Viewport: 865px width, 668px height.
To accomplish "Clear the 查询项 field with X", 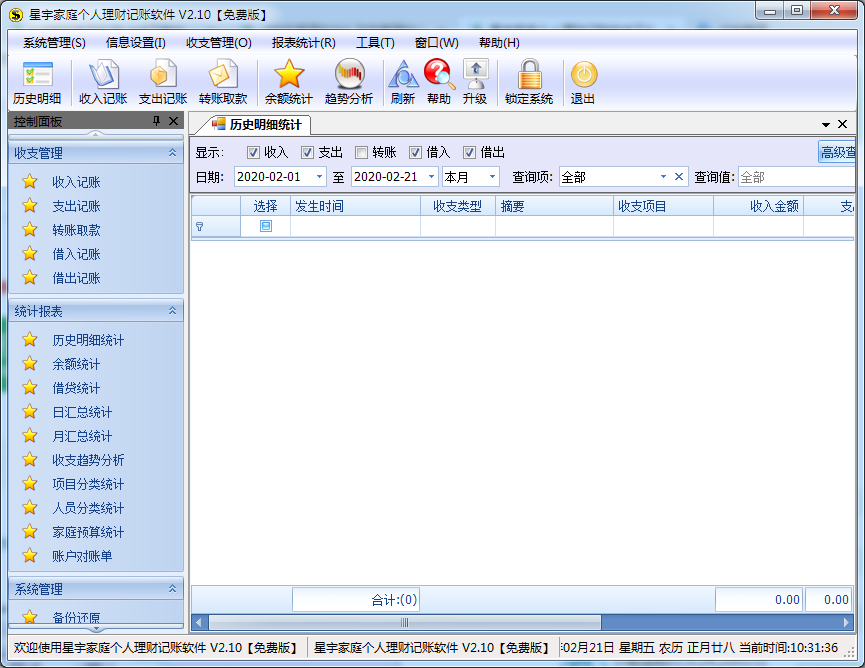I will [679, 177].
